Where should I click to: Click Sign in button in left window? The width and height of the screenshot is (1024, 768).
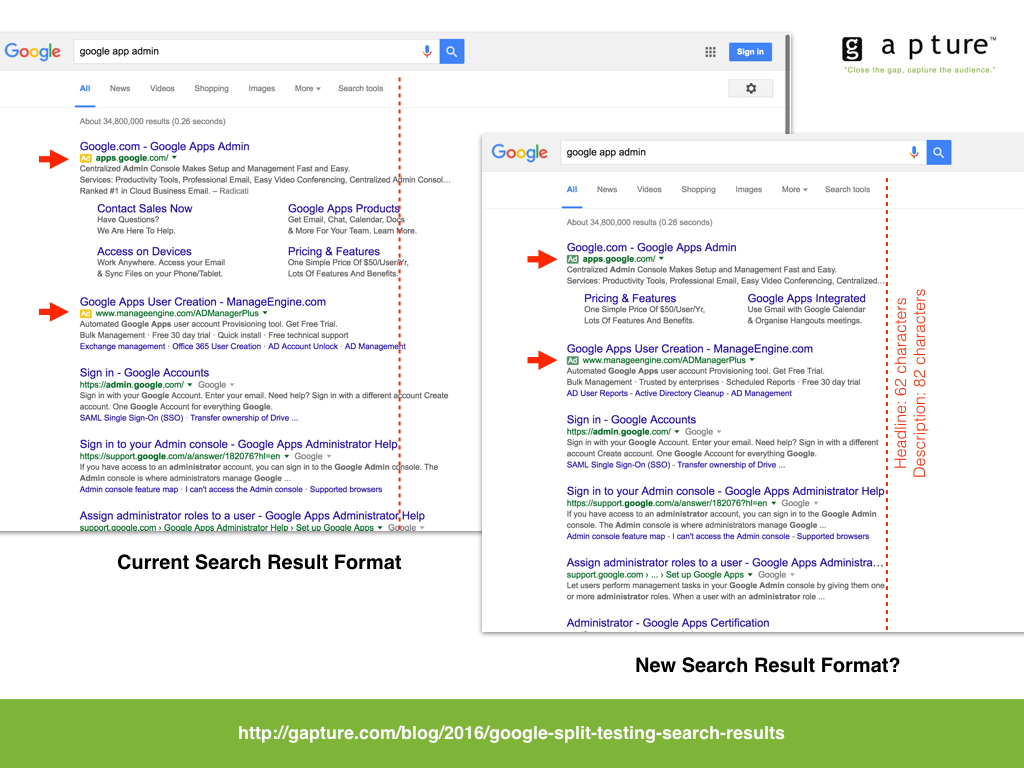tap(750, 52)
